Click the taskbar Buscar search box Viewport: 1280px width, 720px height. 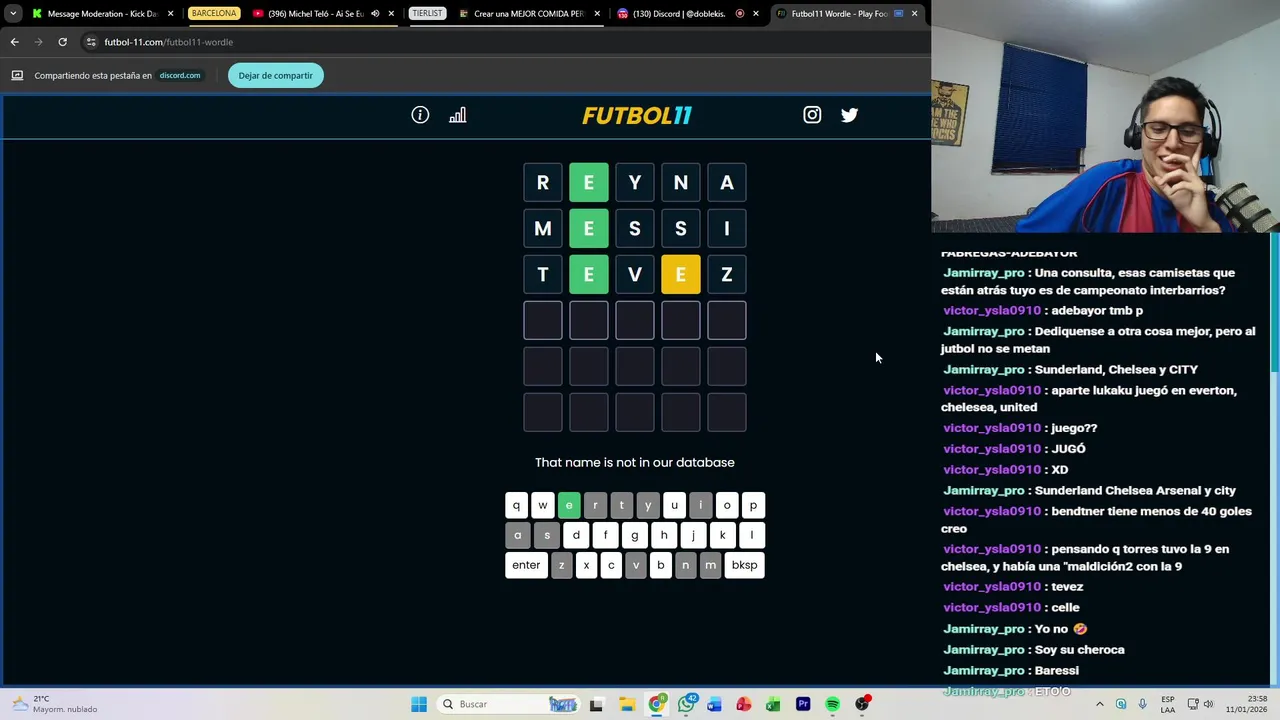[510, 704]
